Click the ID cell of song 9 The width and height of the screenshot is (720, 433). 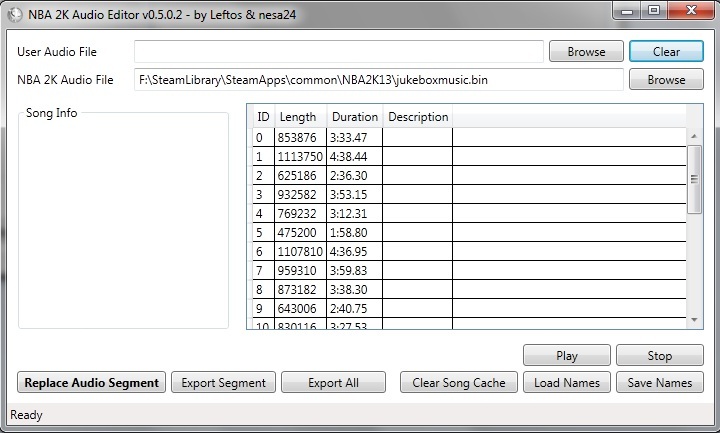(x=264, y=309)
